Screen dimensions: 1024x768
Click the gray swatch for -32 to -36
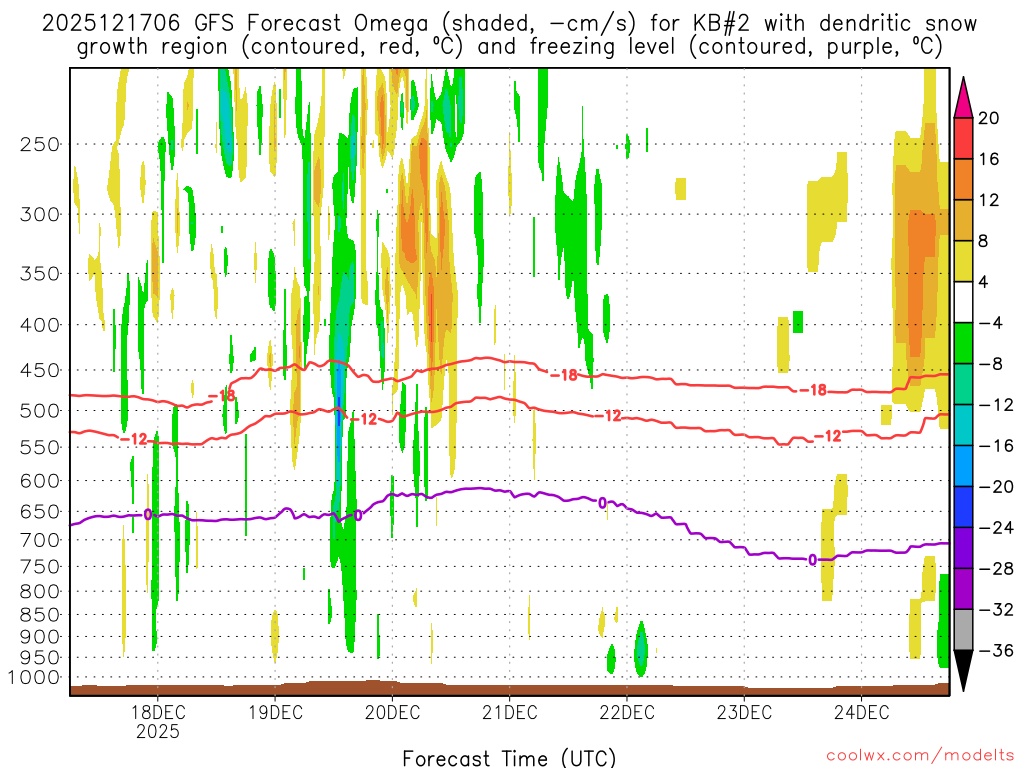[963, 630]
